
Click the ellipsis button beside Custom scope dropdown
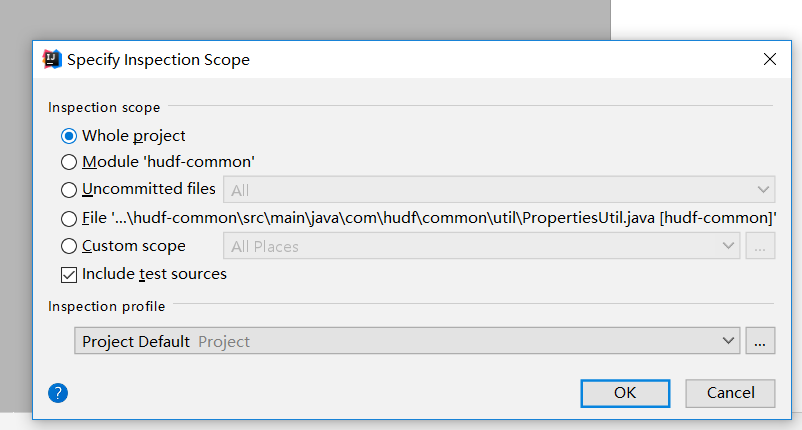point(760,246)
